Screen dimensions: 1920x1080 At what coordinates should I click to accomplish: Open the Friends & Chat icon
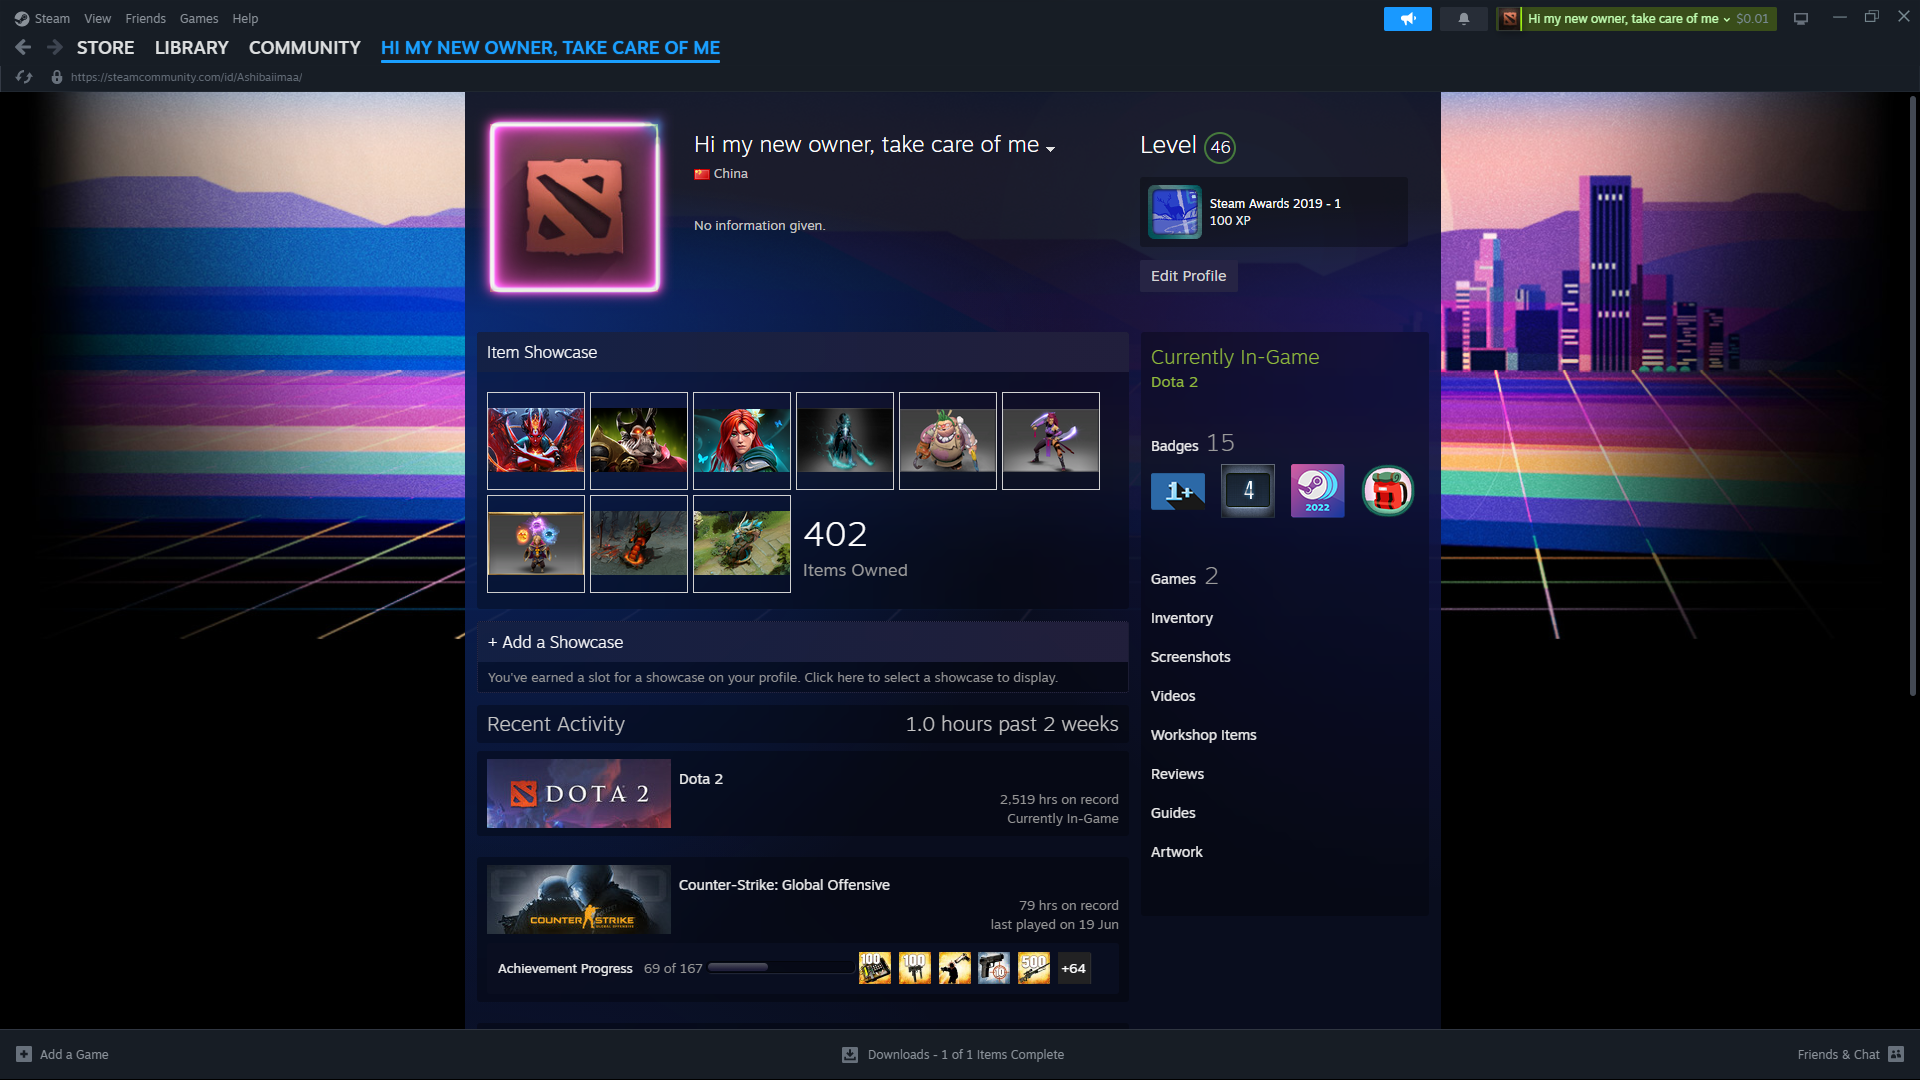[x=1896, y=1054]
